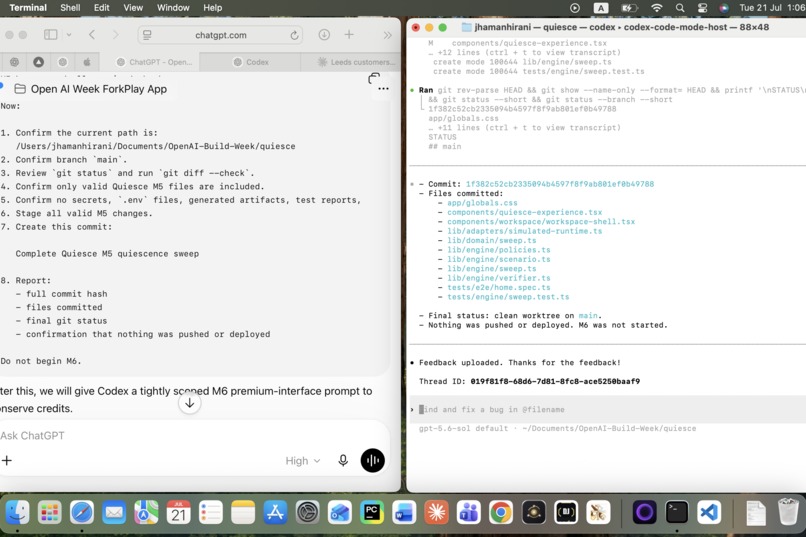Image resolution: width=806 pixels, height=537 pixels.
Task: Click app/globals.css in the committed files list
Action: 482,203
